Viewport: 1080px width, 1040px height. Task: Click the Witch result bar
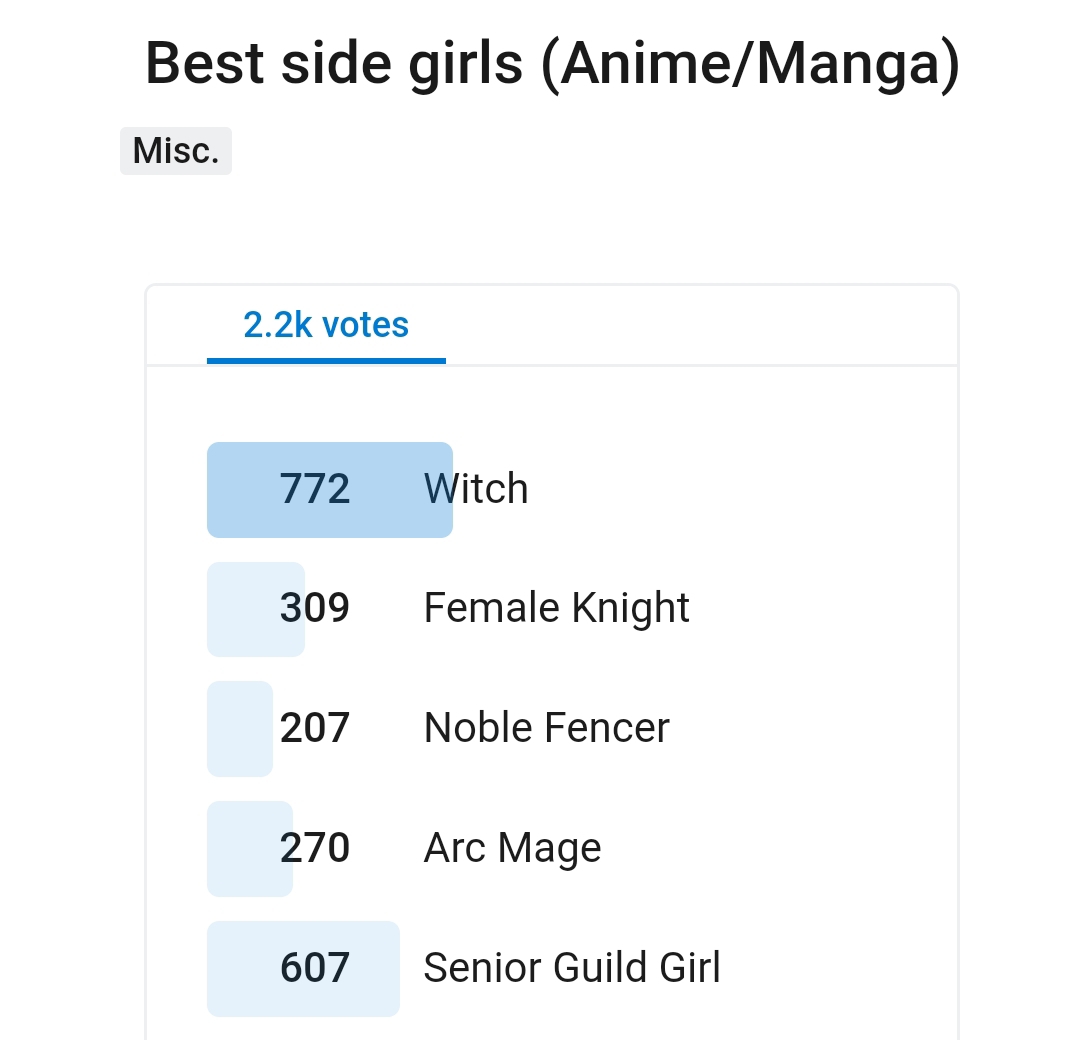coord(330,490)
